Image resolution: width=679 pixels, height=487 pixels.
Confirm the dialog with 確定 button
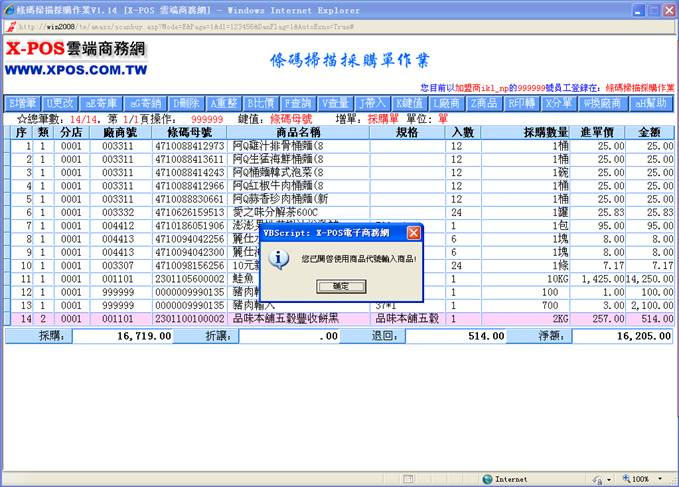[340, 286]
